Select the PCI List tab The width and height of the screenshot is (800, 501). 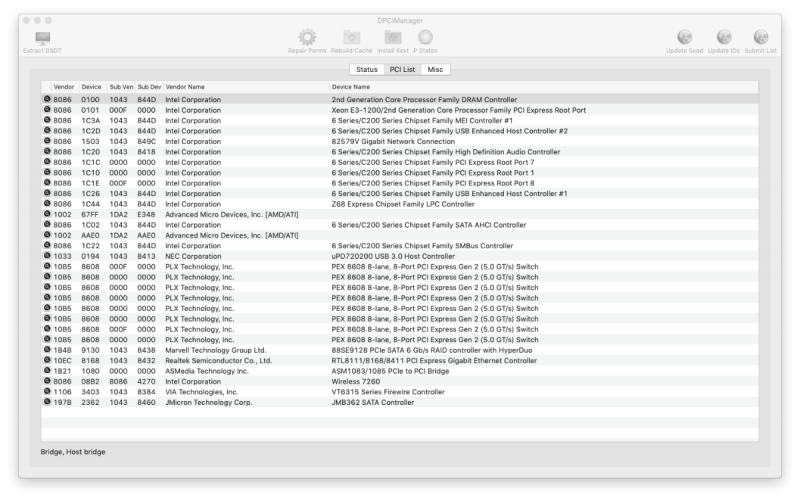click(402, 69)
